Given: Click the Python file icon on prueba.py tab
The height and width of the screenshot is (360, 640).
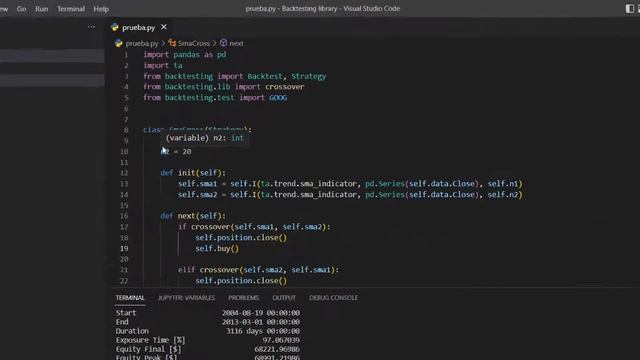Looking at the screenshot, I should (x=115, y=27).
